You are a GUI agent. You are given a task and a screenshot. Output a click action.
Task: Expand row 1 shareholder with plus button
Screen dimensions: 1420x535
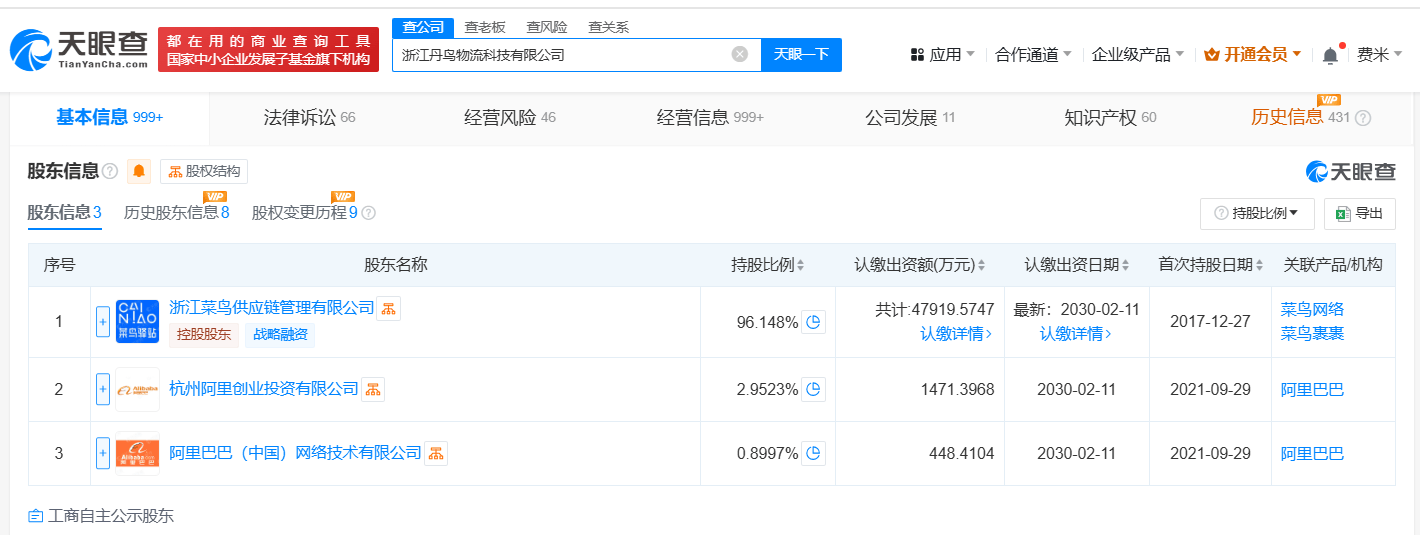102,322
